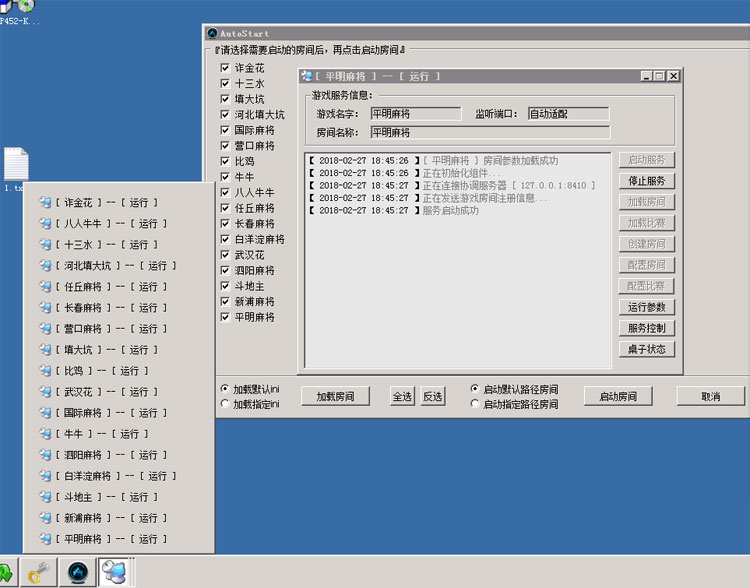The height and width of the screenshot is (588, 750).
Task: Click the 游戏名字 text field
Action: click(x=415, y=114)
